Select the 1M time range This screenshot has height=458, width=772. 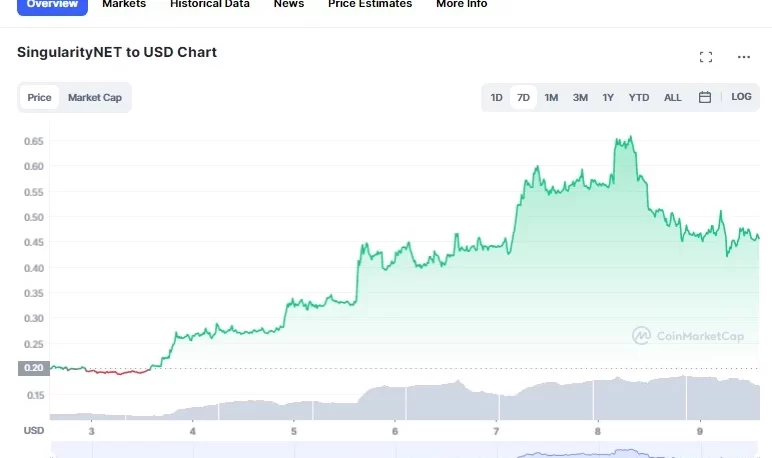(551, 98)
